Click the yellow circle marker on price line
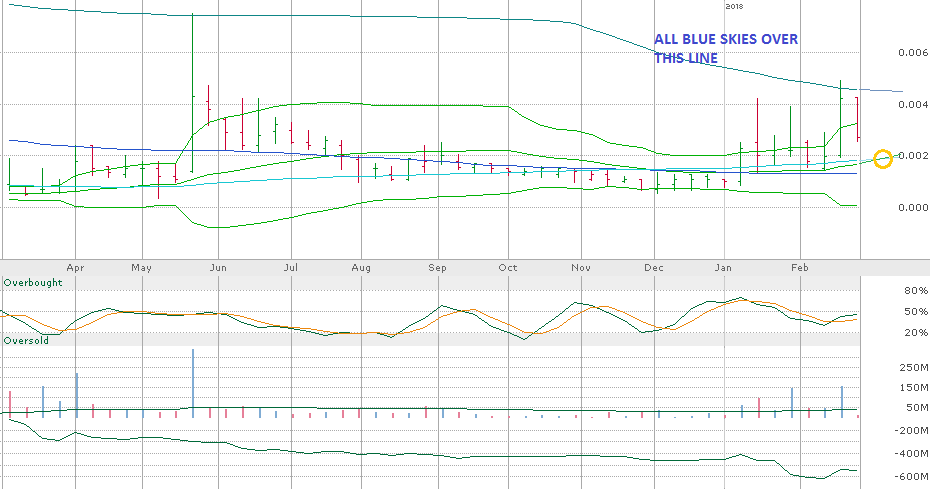This screenshot has height=489, width=930. (883, 158)
